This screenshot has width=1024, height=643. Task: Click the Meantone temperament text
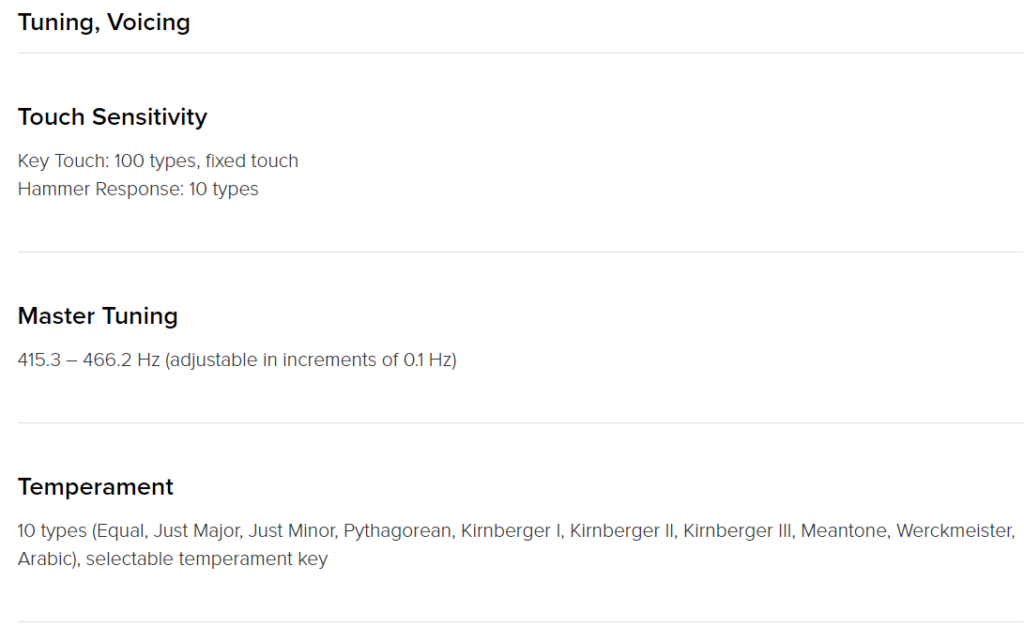point(843,531)
